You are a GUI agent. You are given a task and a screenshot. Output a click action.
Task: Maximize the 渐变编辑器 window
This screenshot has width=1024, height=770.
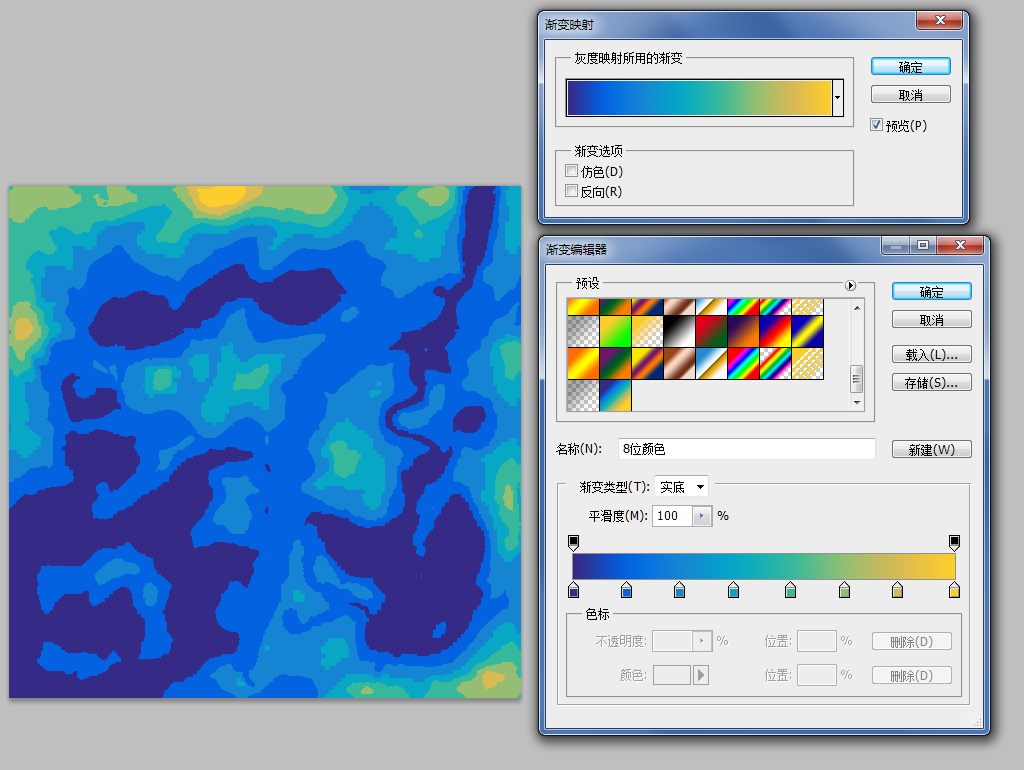pyautogui.click(x=923, y=245)
